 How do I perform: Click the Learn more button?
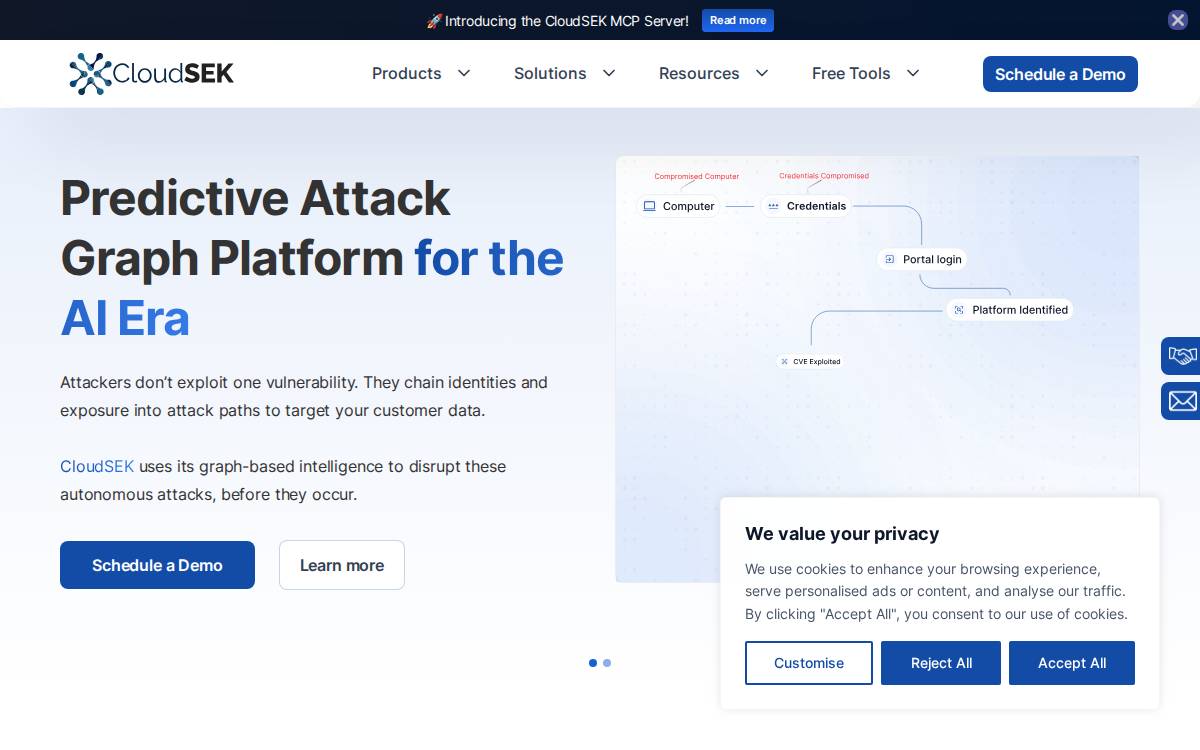pyautogui.click(x=342, y=565)
